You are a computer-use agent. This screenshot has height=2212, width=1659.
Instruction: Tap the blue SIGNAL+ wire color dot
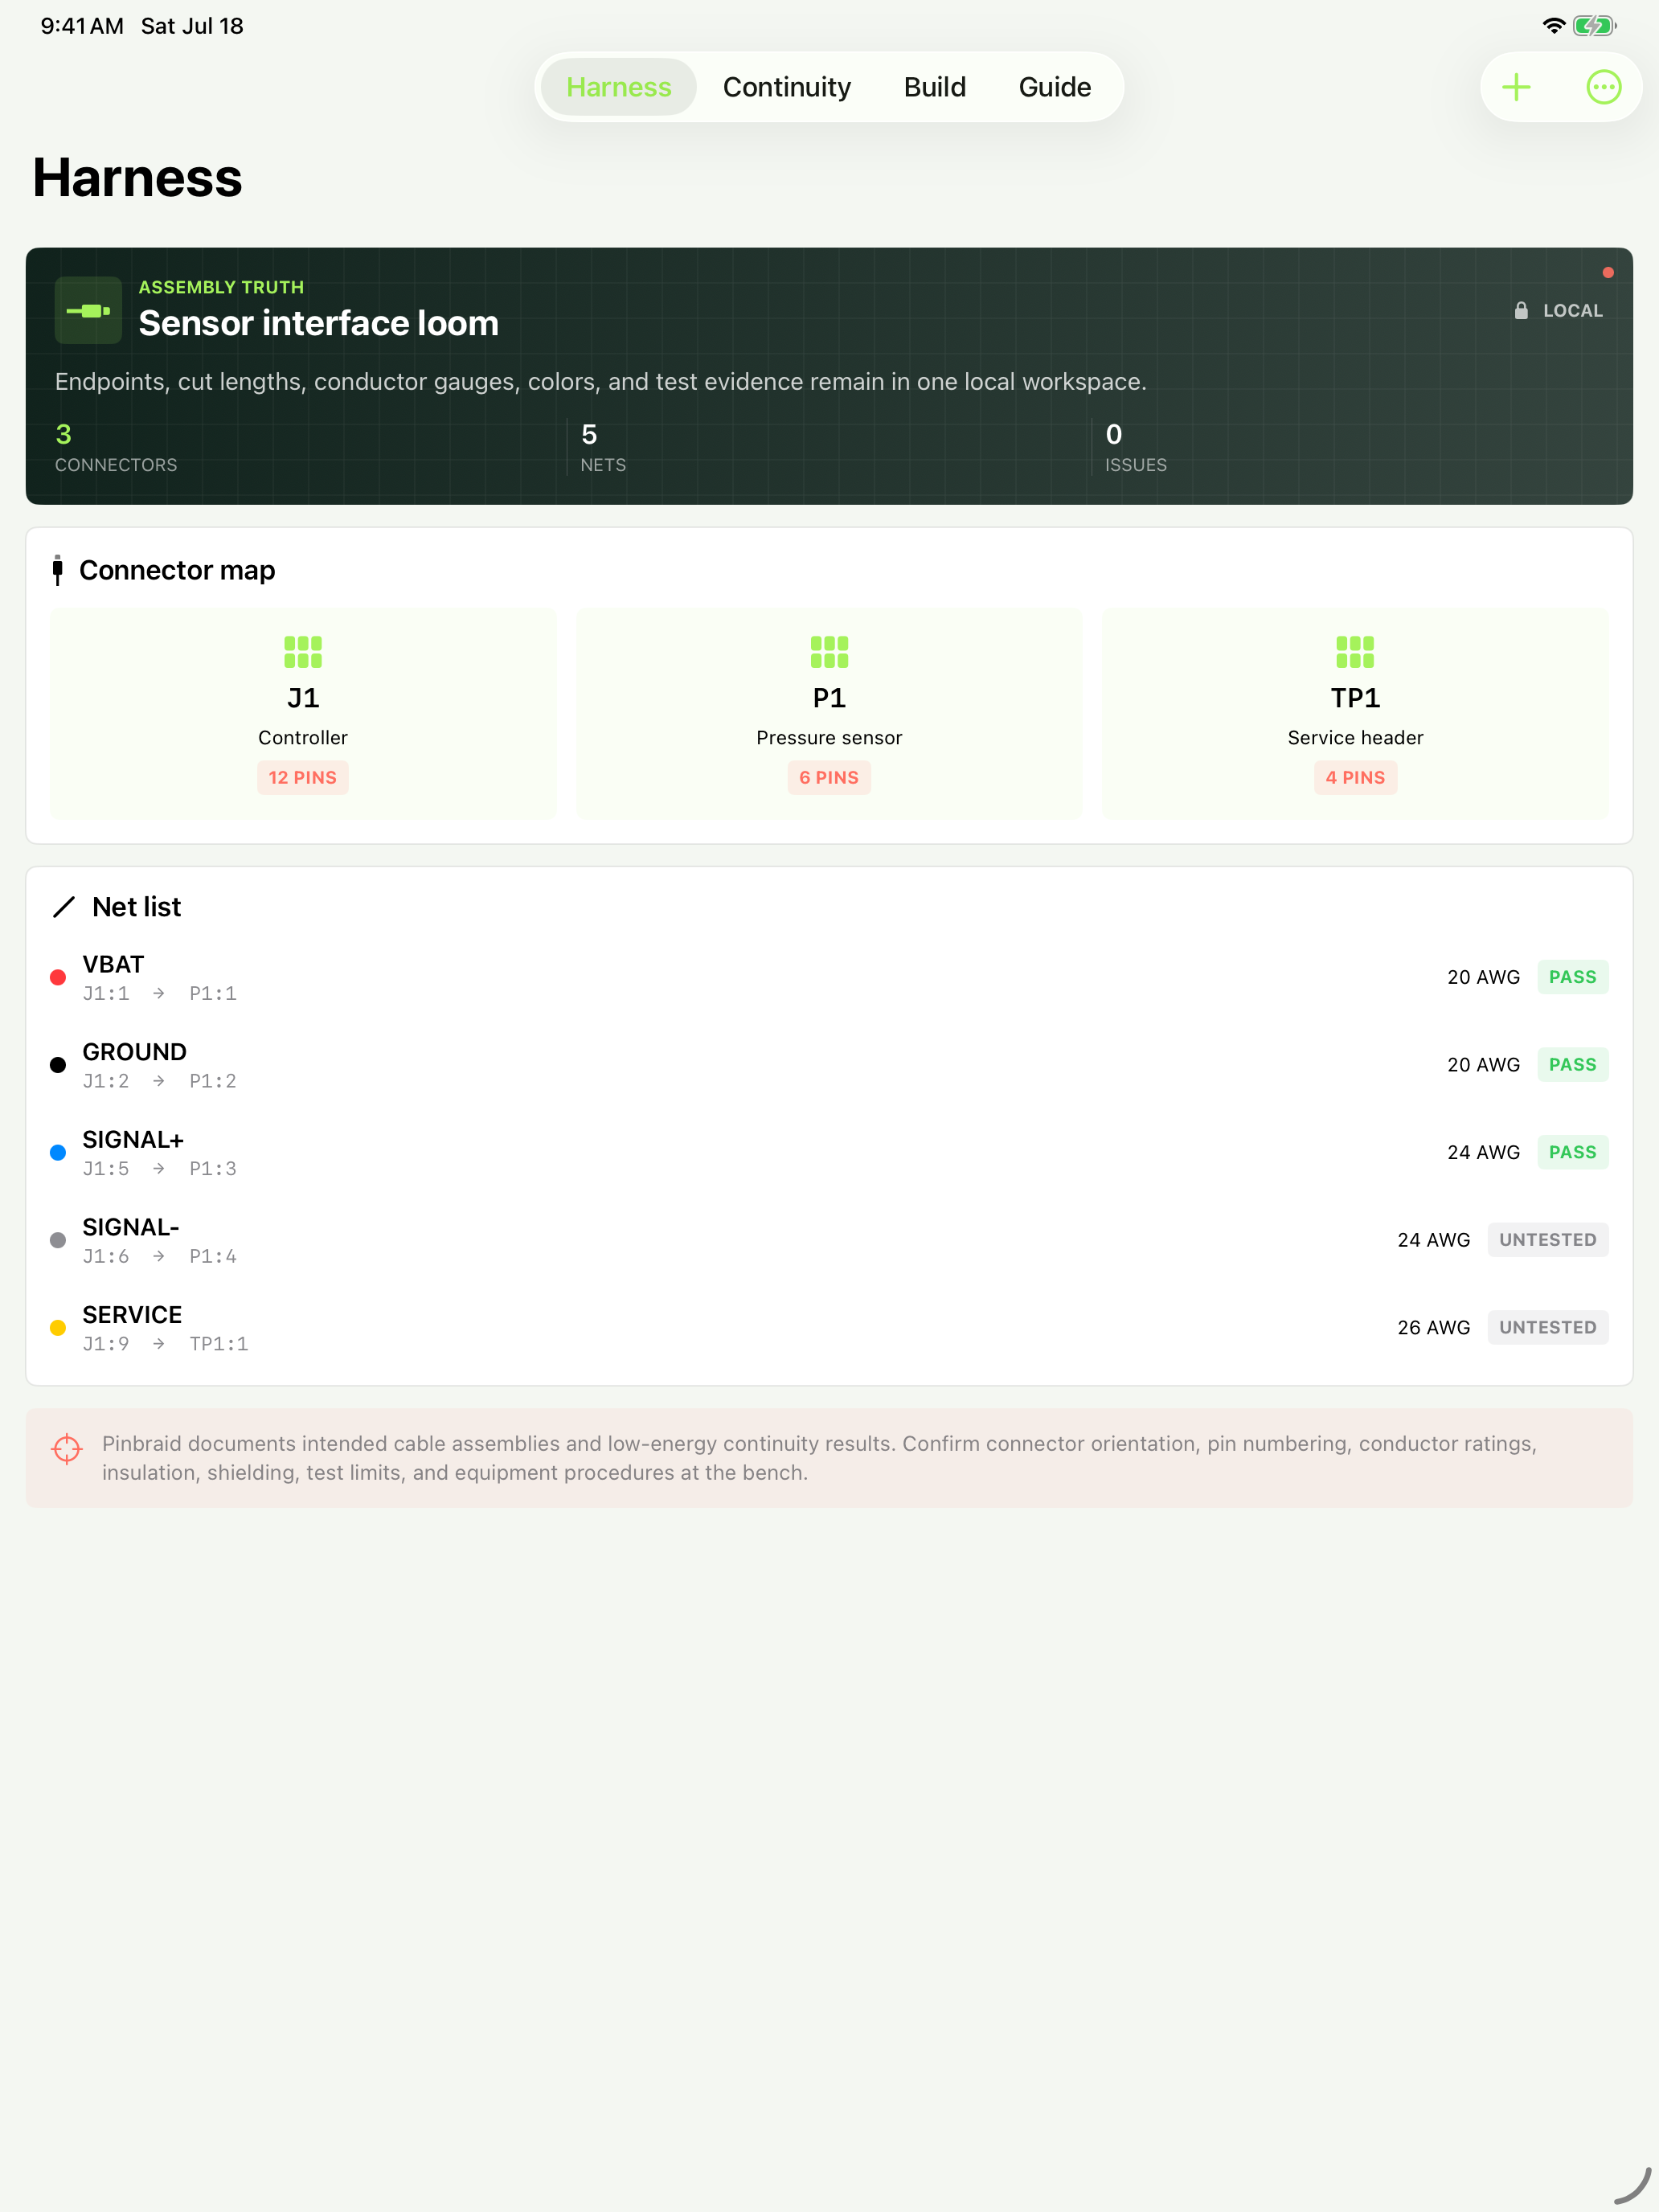click(x=58, y=1152)
